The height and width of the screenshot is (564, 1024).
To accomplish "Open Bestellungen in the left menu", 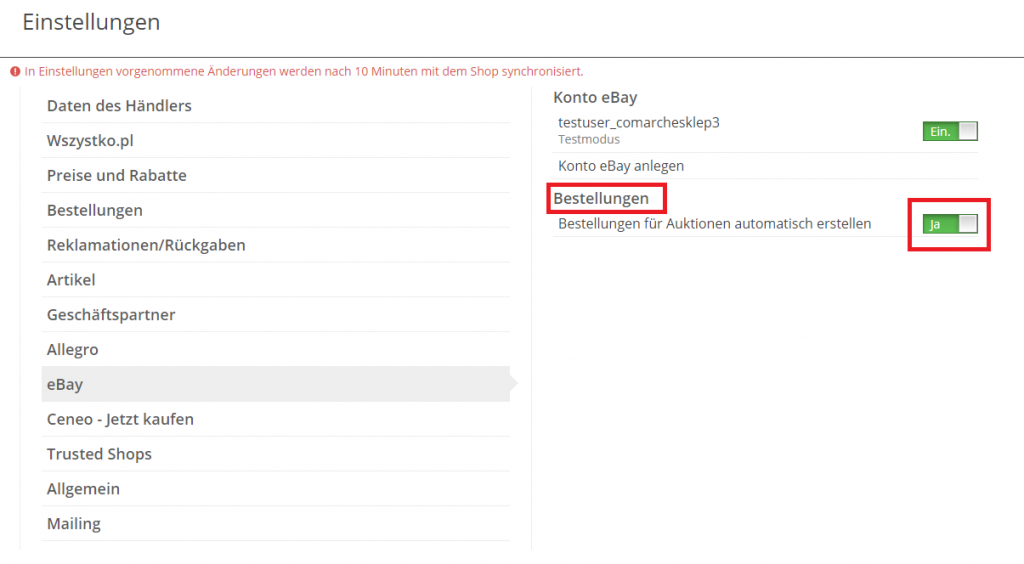I will click(x=276, y=210).
